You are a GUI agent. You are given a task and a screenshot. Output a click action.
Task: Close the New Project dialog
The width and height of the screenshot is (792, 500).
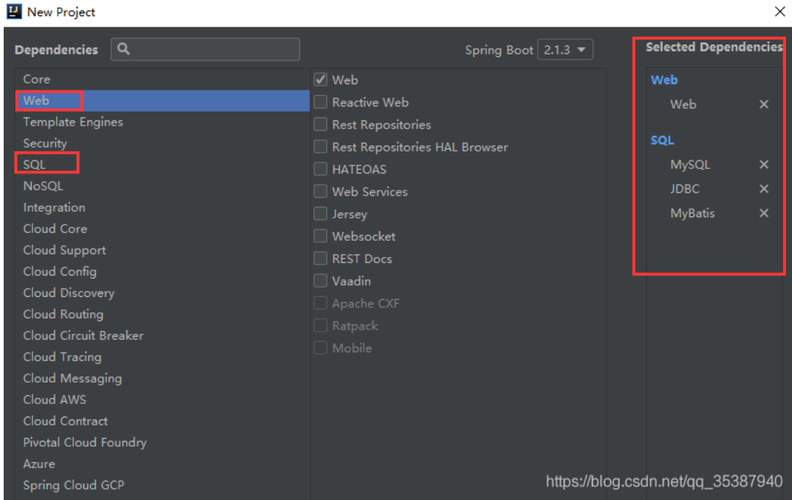(x=780, y=11)
